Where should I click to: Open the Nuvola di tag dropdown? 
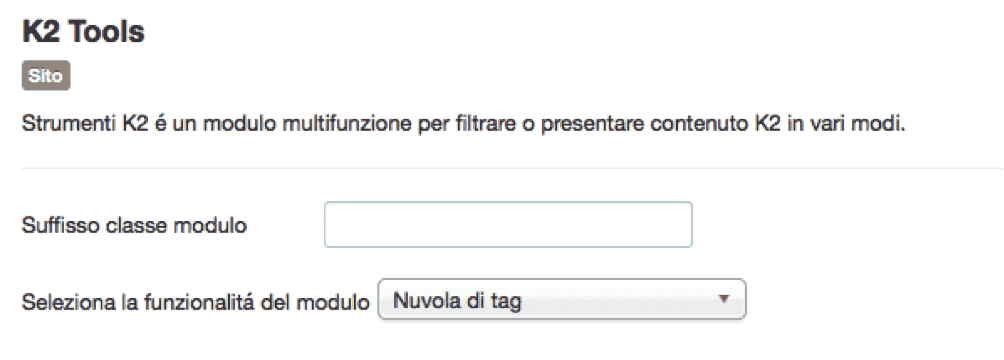[562, 299]
